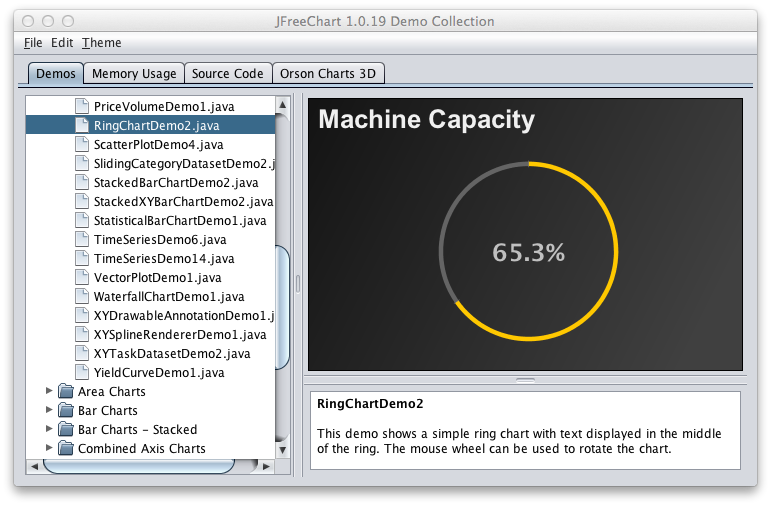Screen dimensions: 771x506
Task: Open the File menu
Action: pyautogui.click(x=32, y=43)
